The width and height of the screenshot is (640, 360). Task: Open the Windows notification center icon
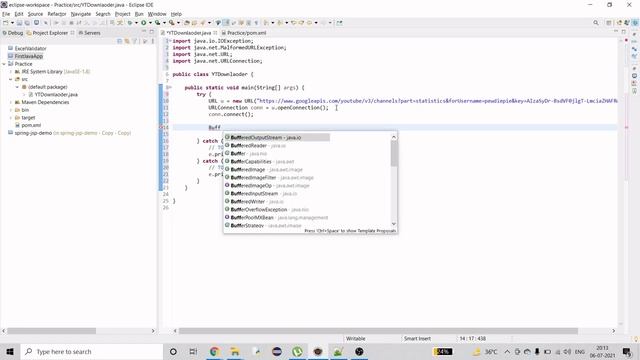click(x=627, y=351)
